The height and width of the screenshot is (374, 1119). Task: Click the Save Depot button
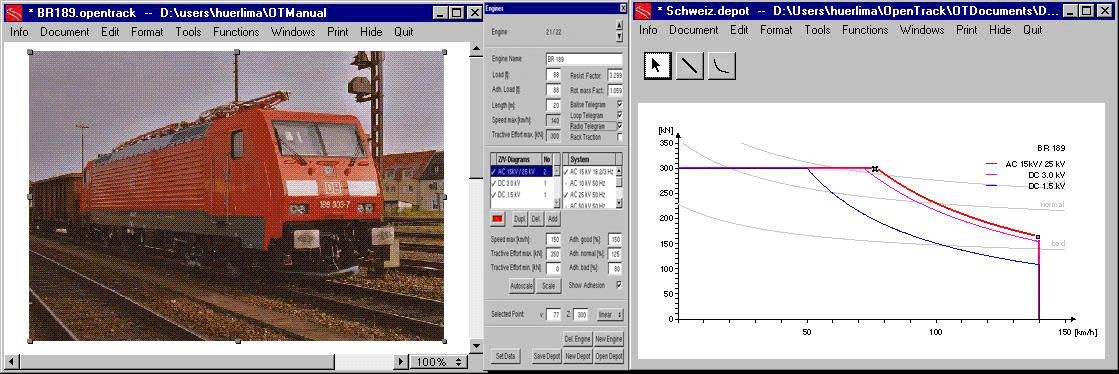pyautogui.click(x=546, y=356)
